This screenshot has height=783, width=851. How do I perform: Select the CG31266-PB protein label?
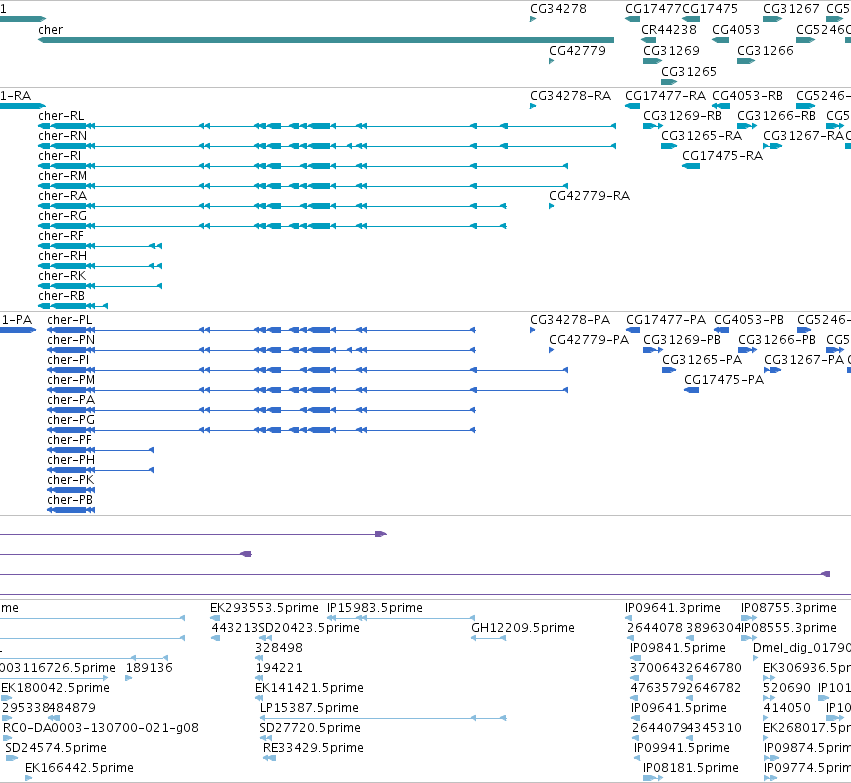(x=777, y=340)
